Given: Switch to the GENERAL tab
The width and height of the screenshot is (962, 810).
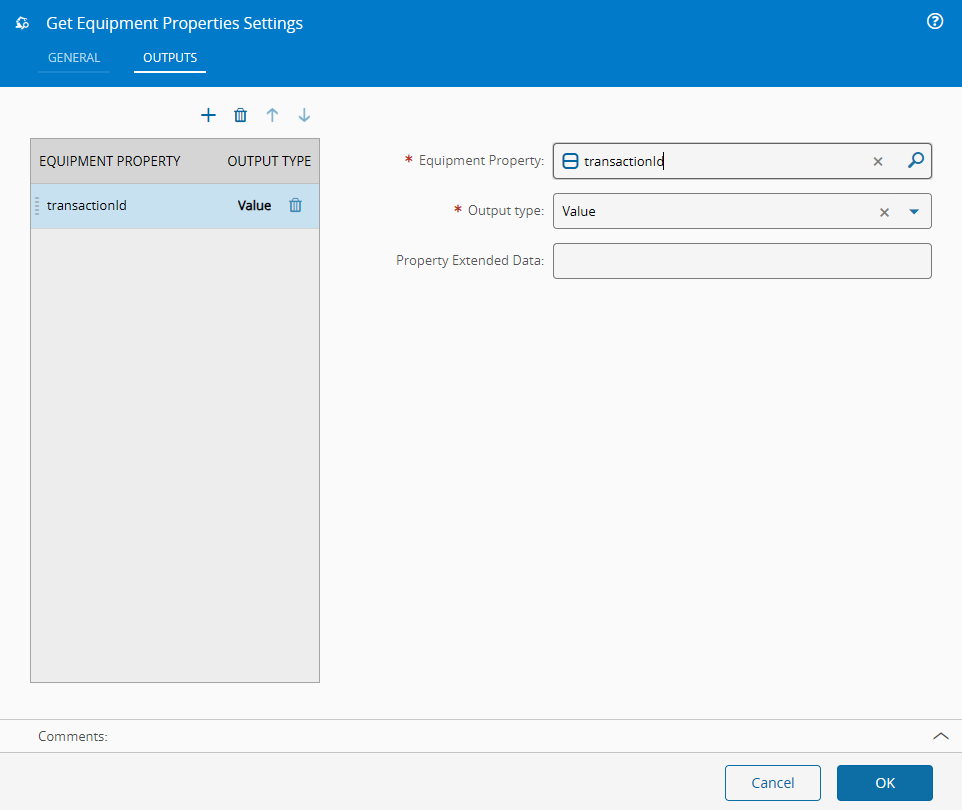Looking at the screenshot, I should [74, 58].
